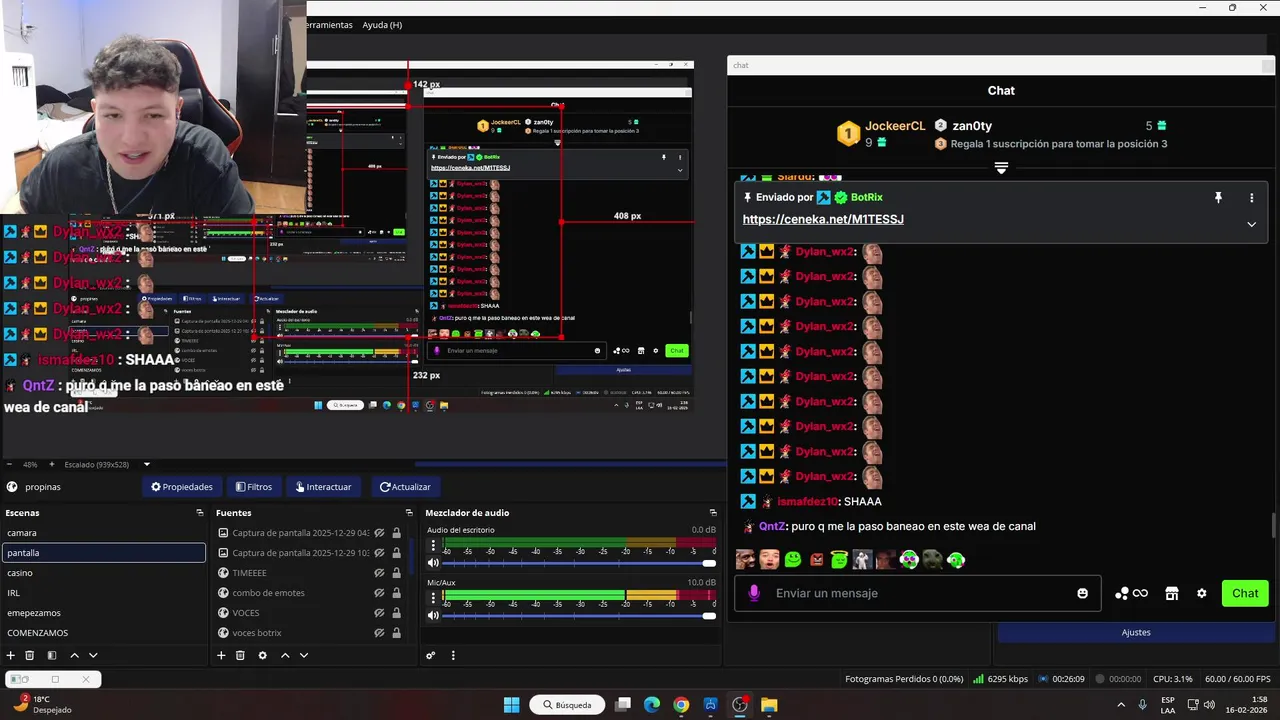Unlock the TIMEEEE source lock
This screenshot has height=720, width=1280.
[396, 573]
